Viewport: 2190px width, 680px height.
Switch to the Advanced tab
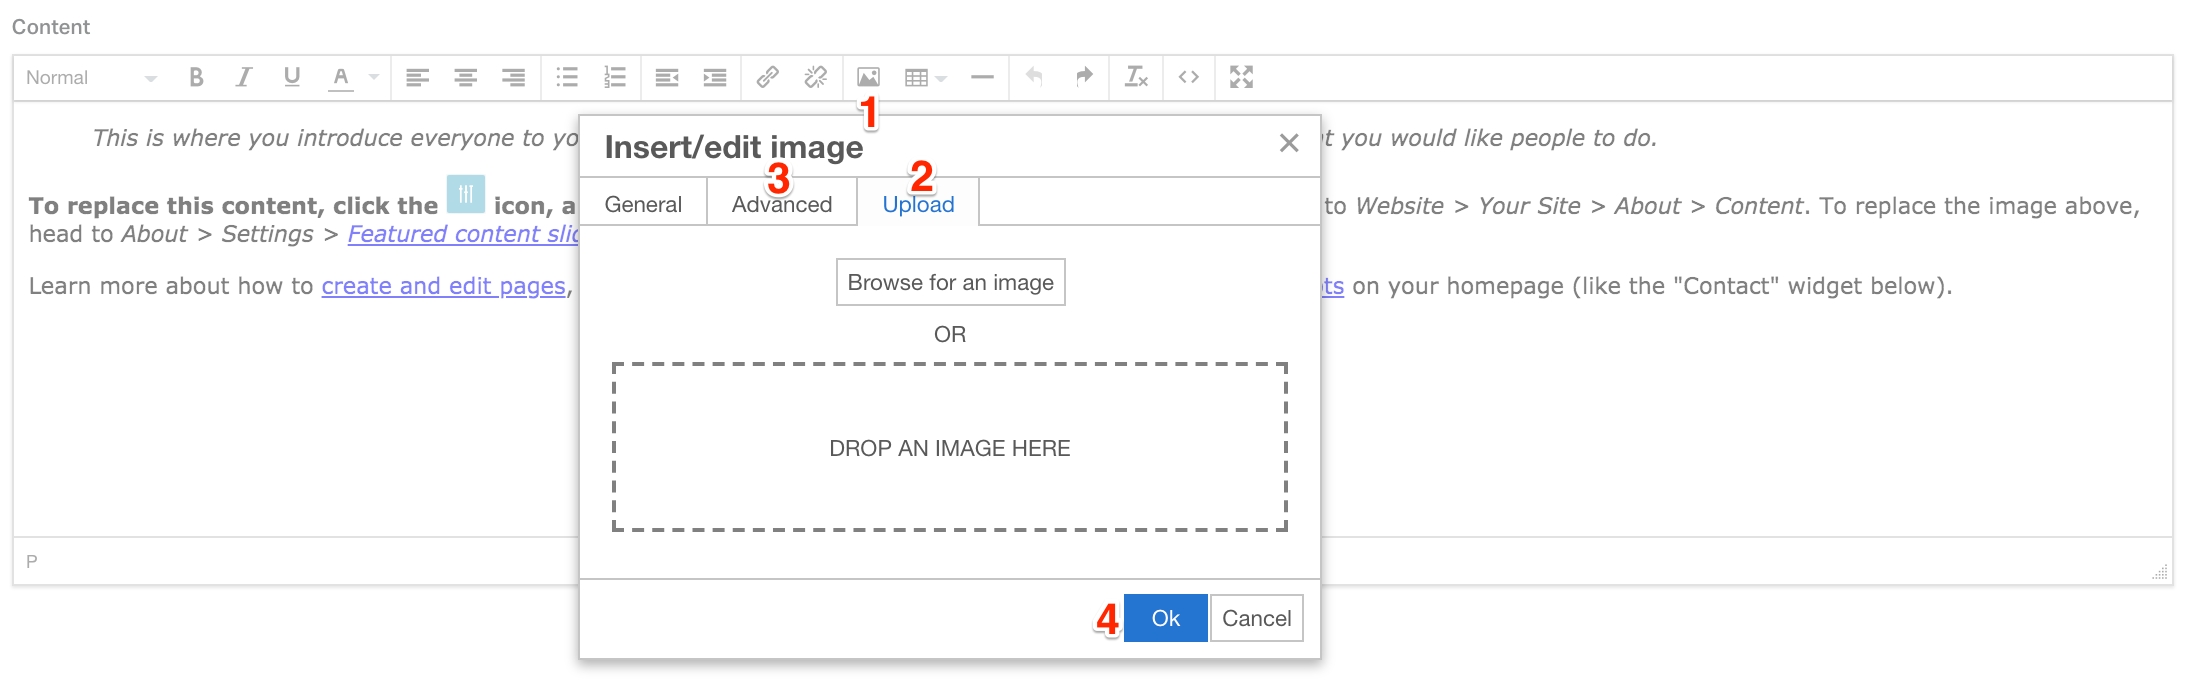(782, 204)
